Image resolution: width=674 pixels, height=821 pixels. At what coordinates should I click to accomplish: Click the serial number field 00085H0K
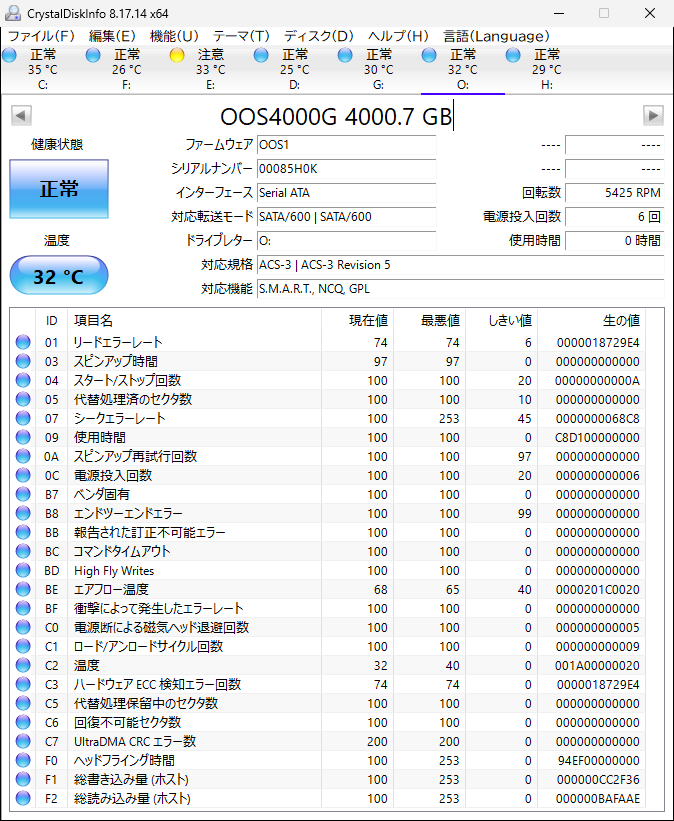(346, 169)
